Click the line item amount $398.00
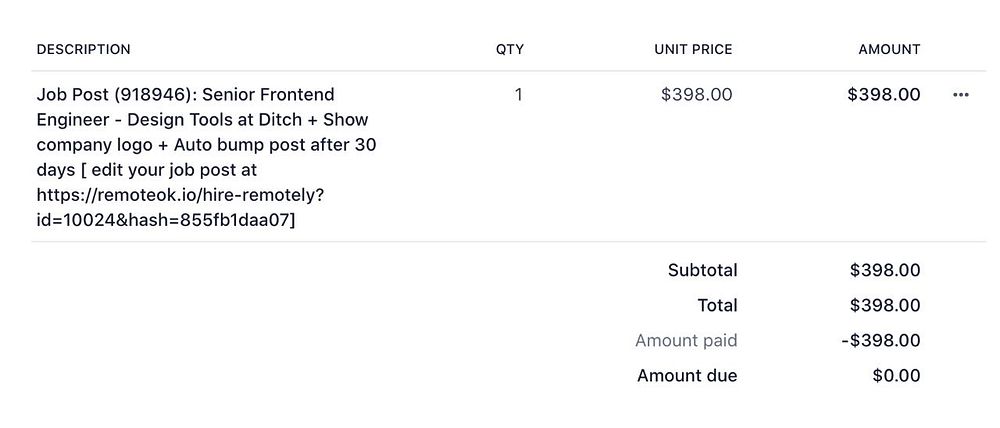 point(883,95)
